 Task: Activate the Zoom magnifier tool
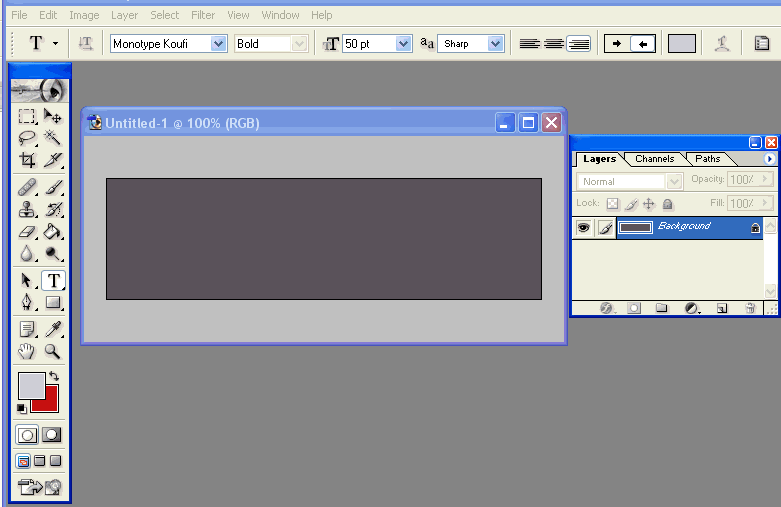point(53,351)
